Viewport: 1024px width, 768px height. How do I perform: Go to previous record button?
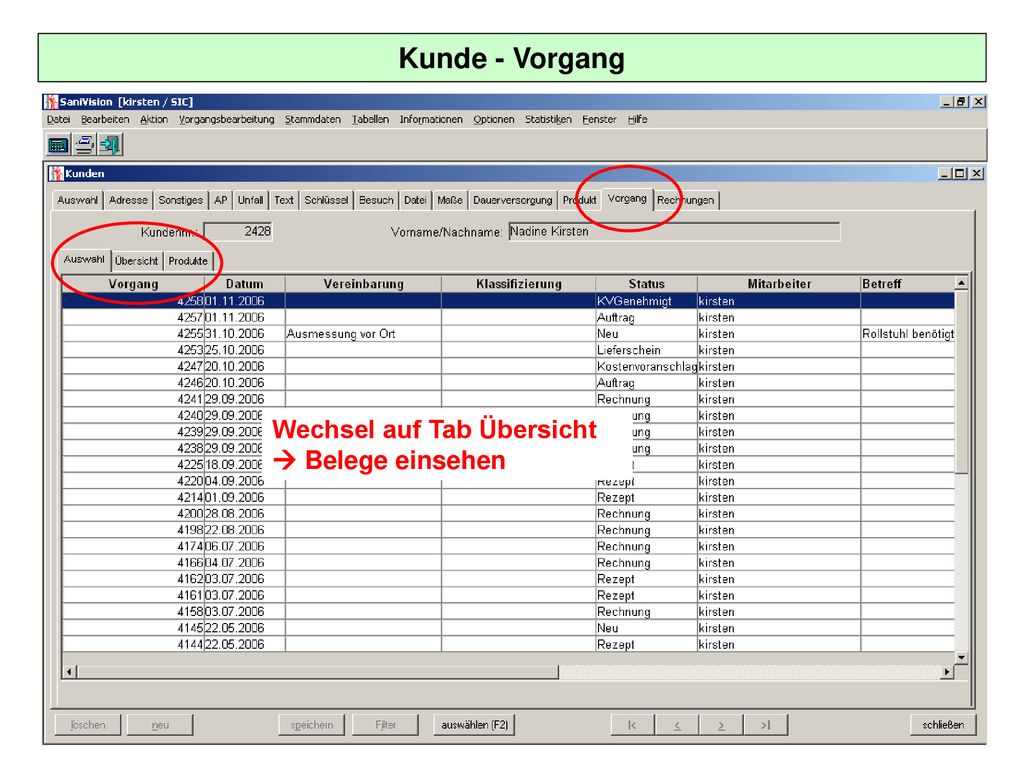tap(677, 725)
